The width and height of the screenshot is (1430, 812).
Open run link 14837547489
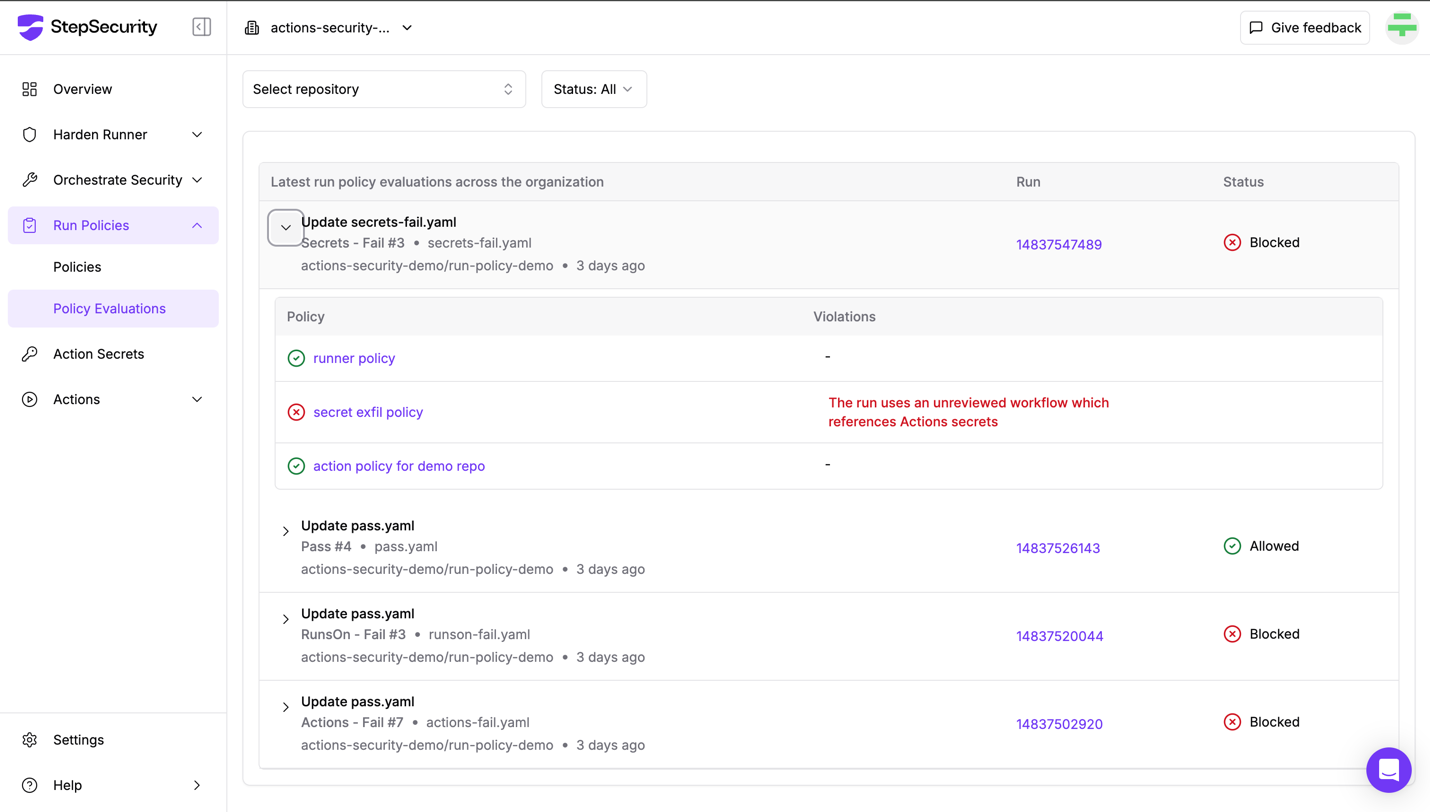[1059, 245]
